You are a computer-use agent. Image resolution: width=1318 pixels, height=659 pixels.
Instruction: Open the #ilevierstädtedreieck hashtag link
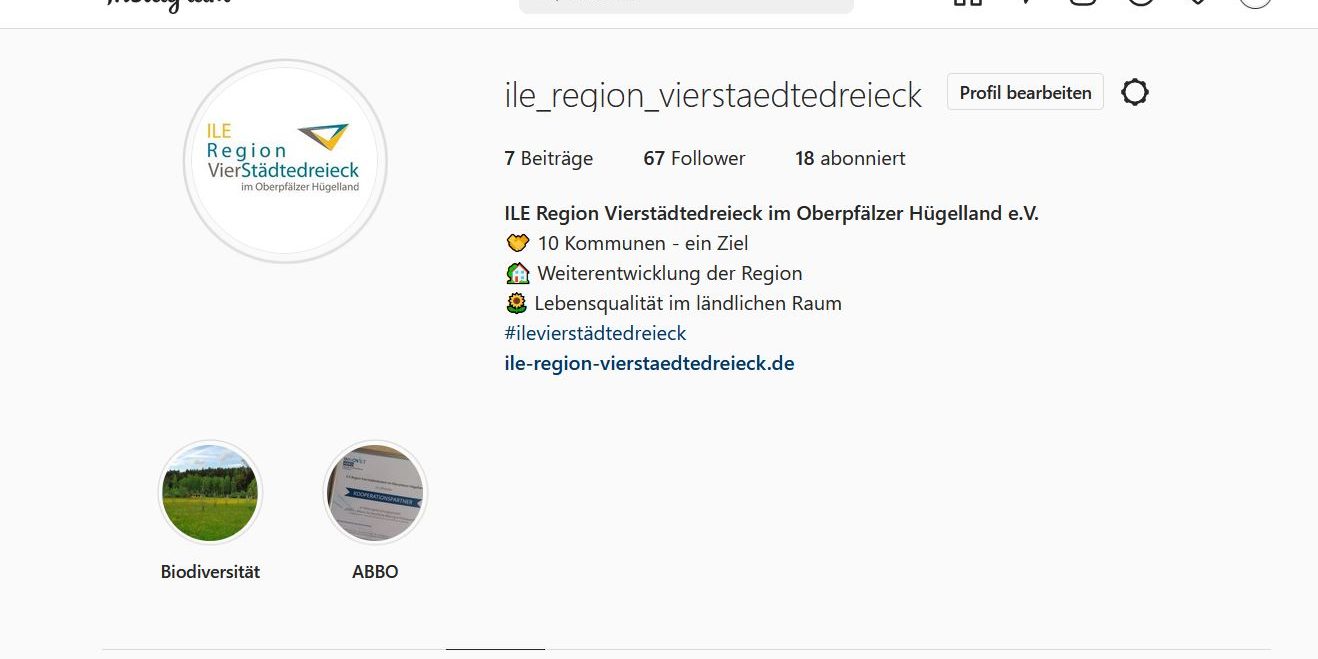click(x=595, y=333)
